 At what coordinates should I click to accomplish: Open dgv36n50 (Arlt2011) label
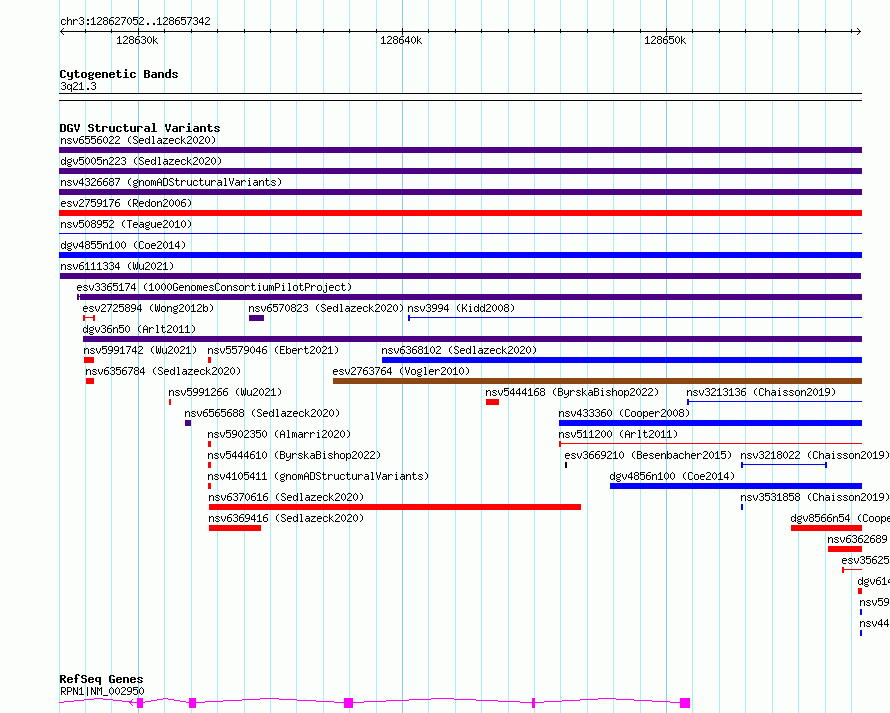139,329
